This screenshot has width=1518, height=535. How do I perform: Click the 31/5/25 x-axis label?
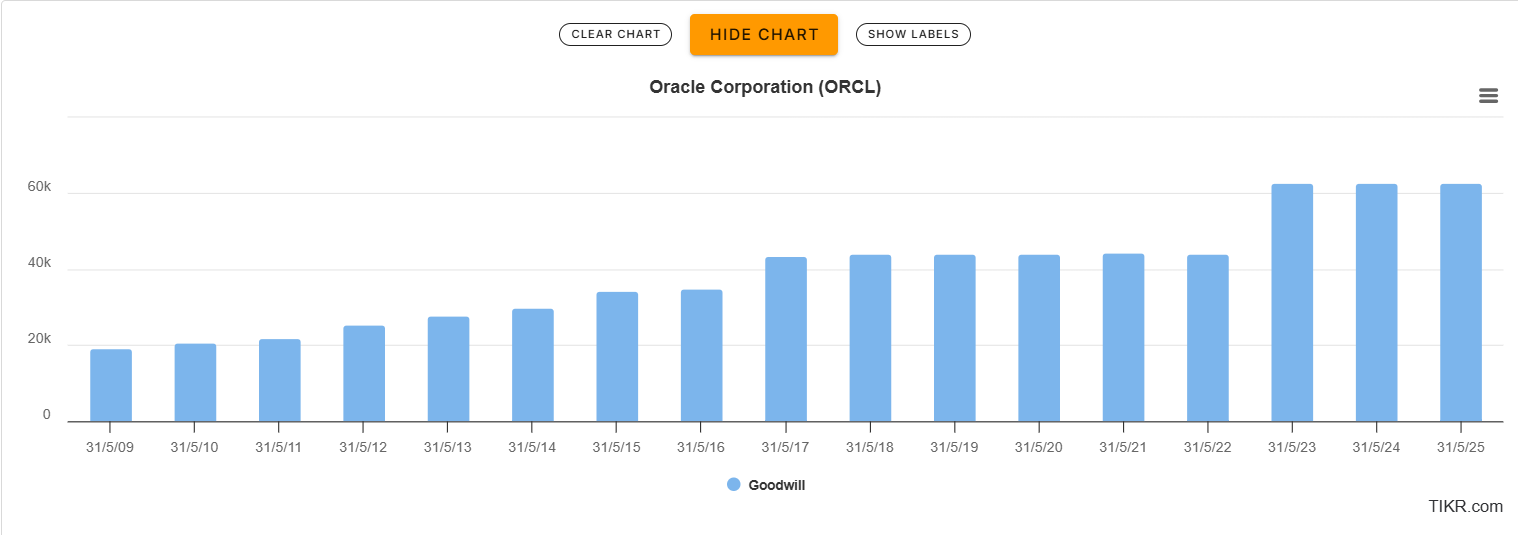coord(1460,447)
